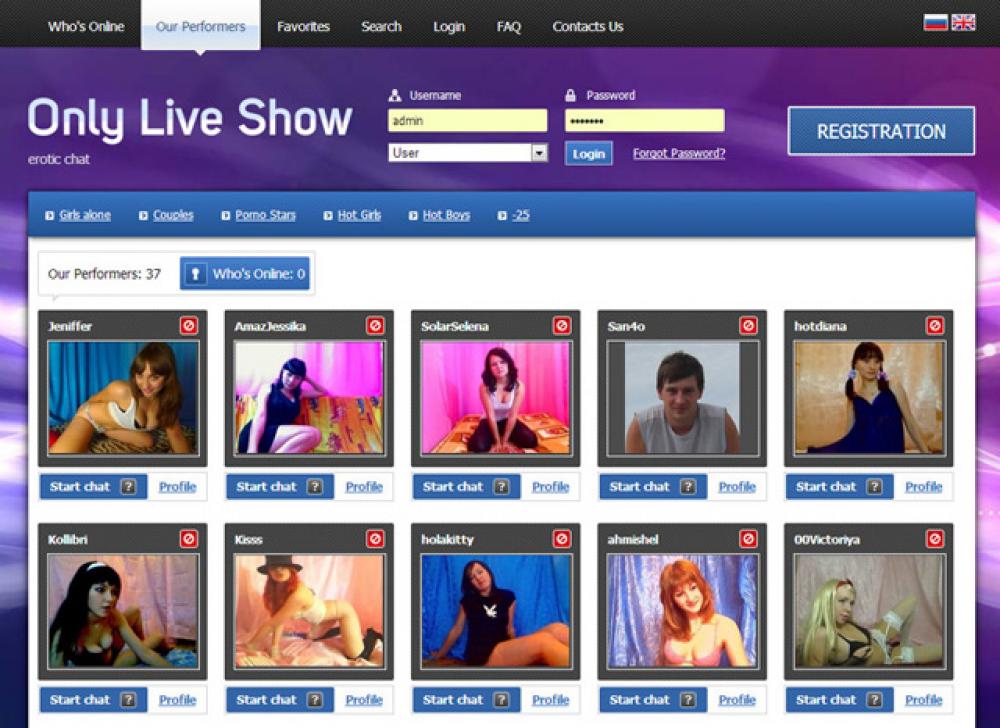Click question mark icon beside Kollibri's Start chat
Screen dimensions: 1000x728
[x=128, y=700]
